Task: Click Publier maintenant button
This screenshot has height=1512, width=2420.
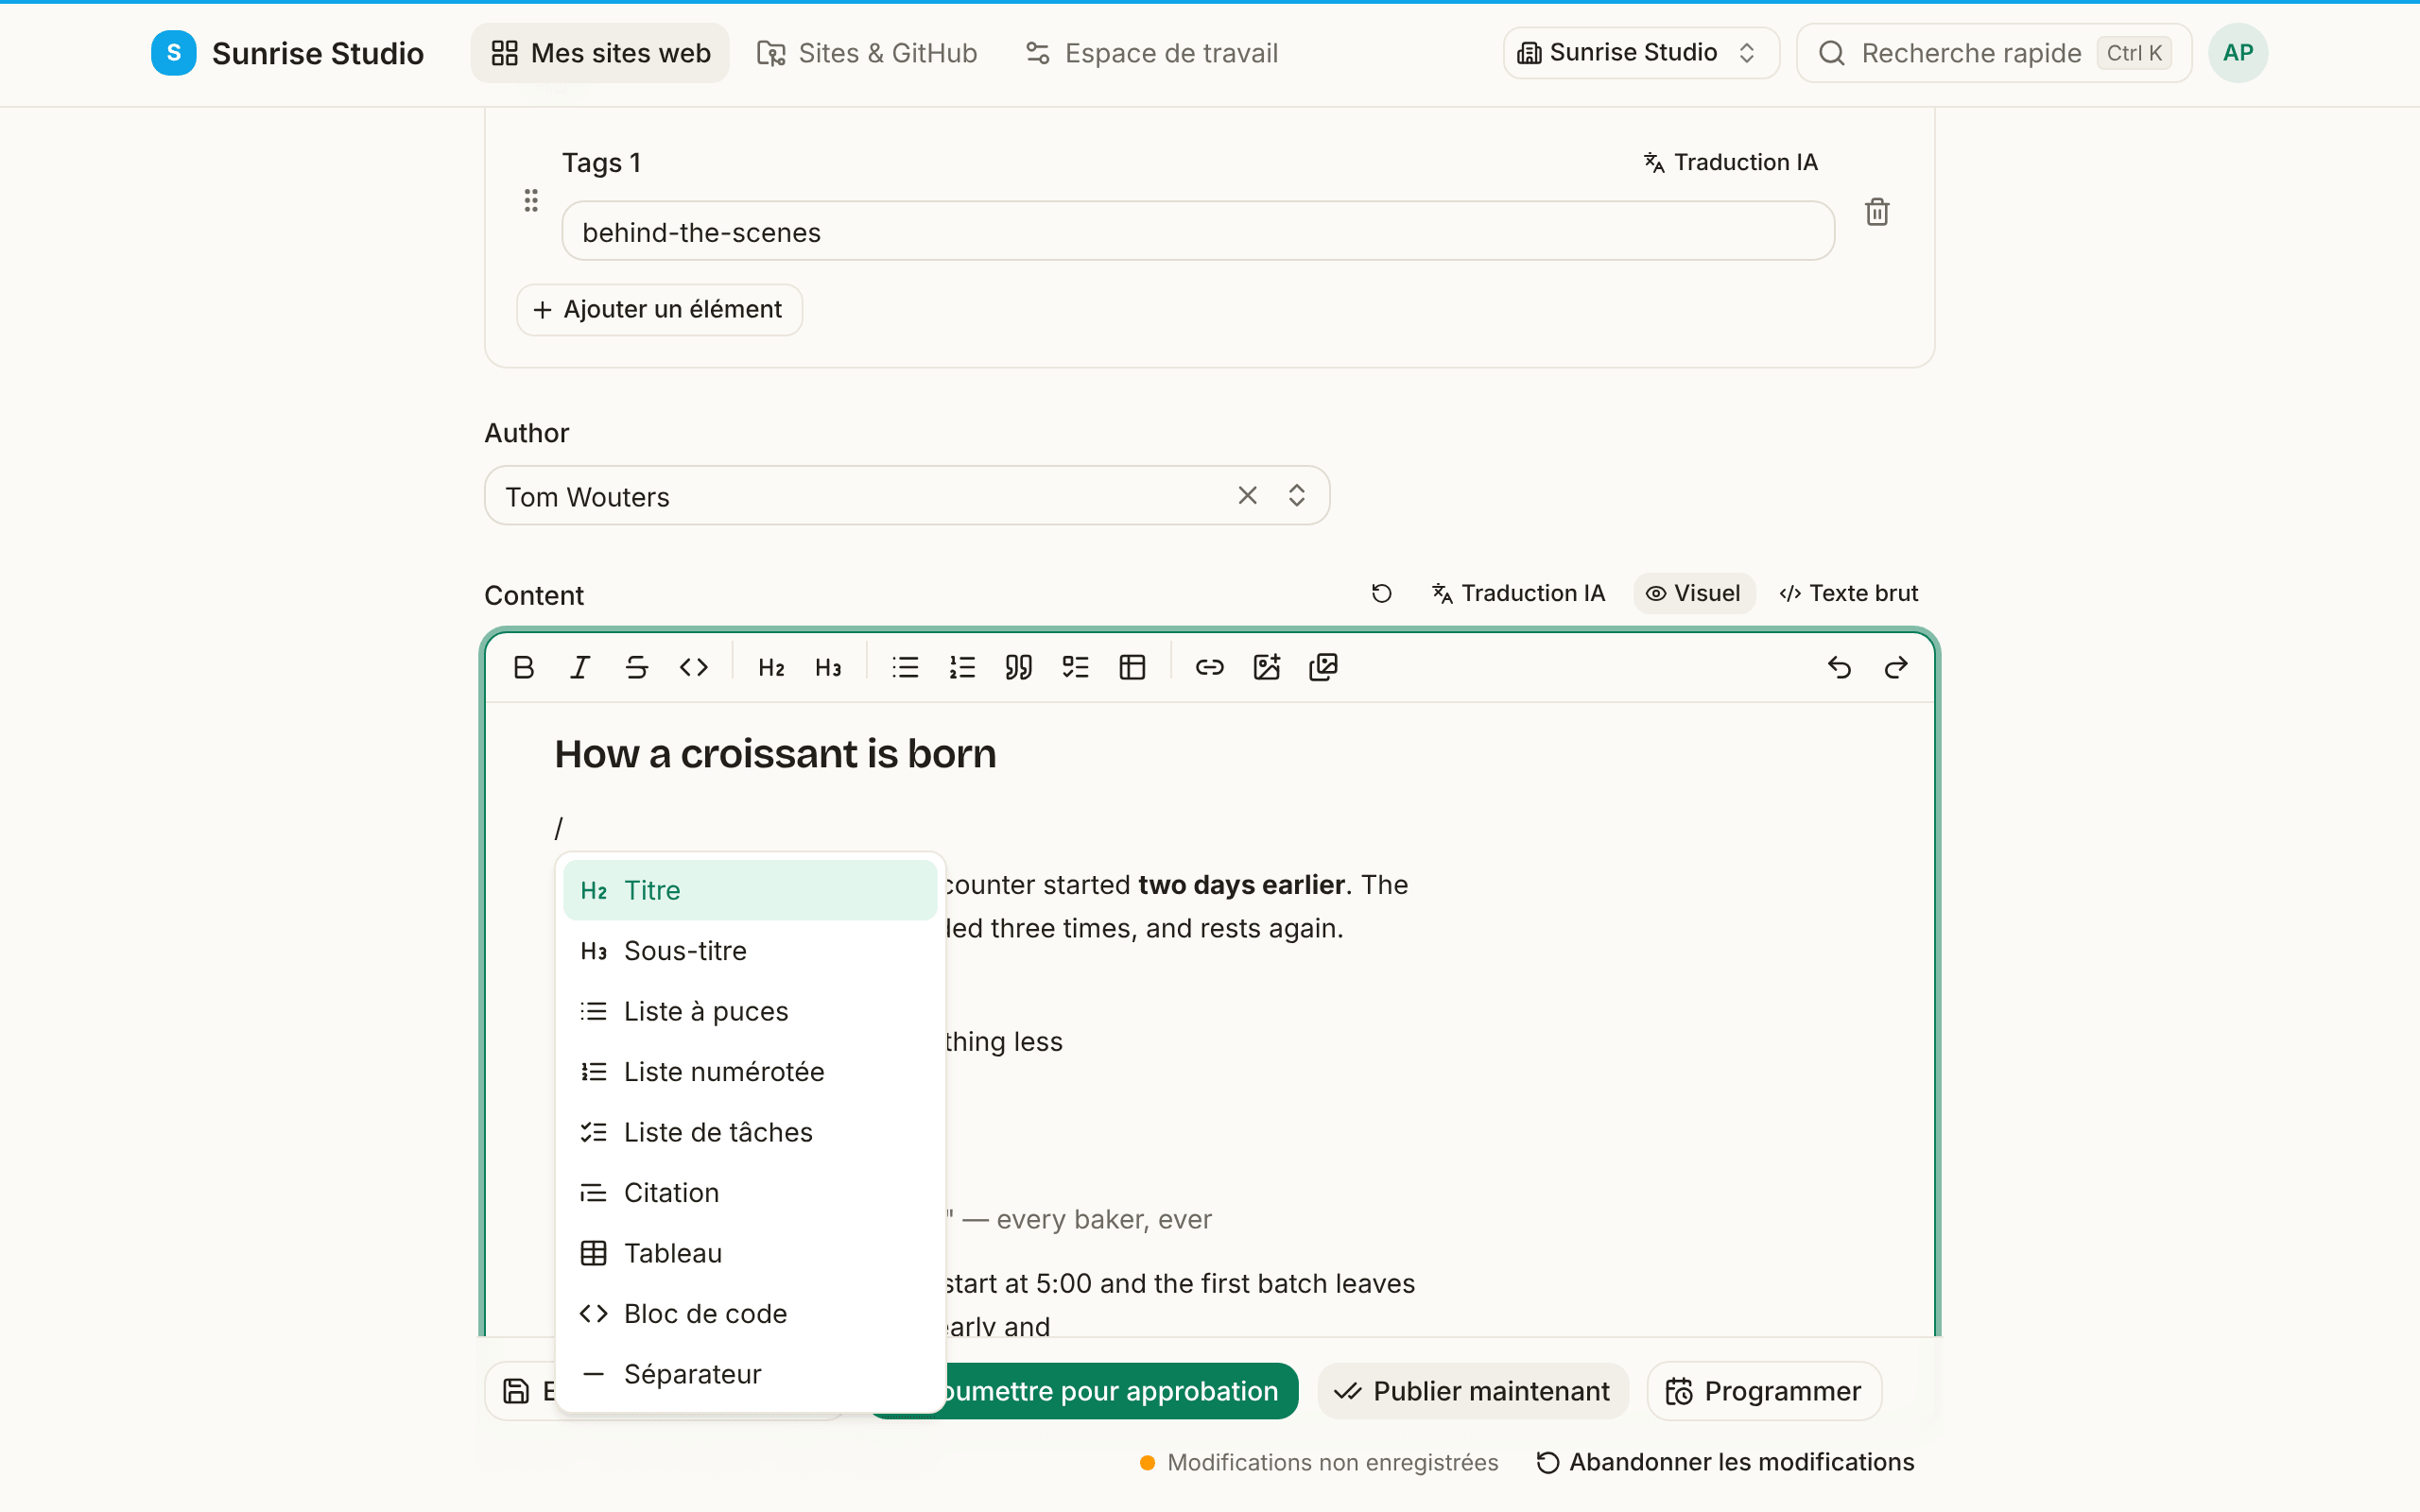Action: point(1473,1391)
